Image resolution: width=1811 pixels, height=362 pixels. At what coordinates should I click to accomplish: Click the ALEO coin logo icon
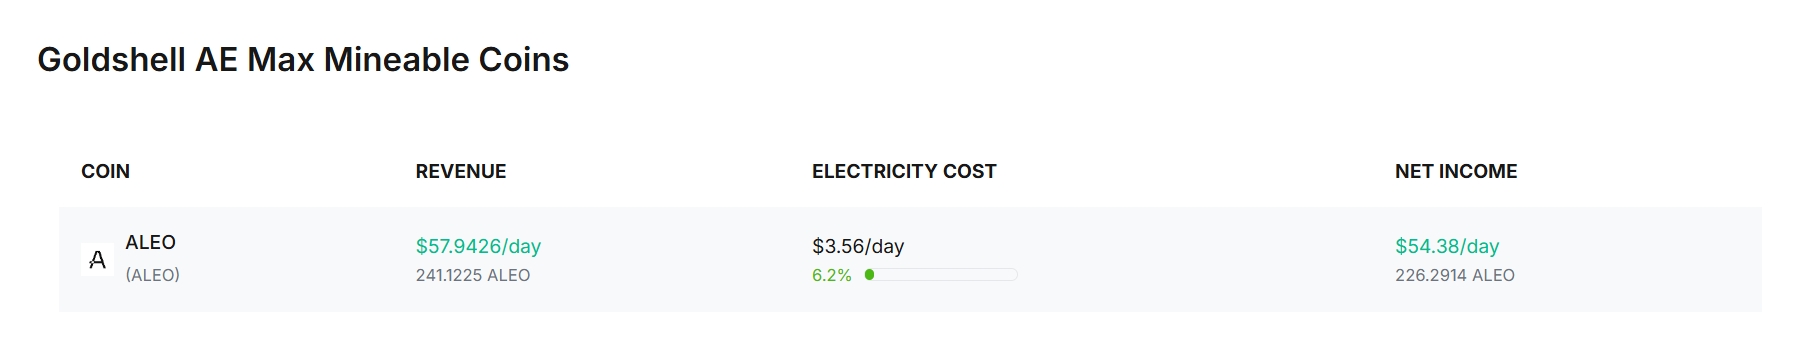click(97, 260)
